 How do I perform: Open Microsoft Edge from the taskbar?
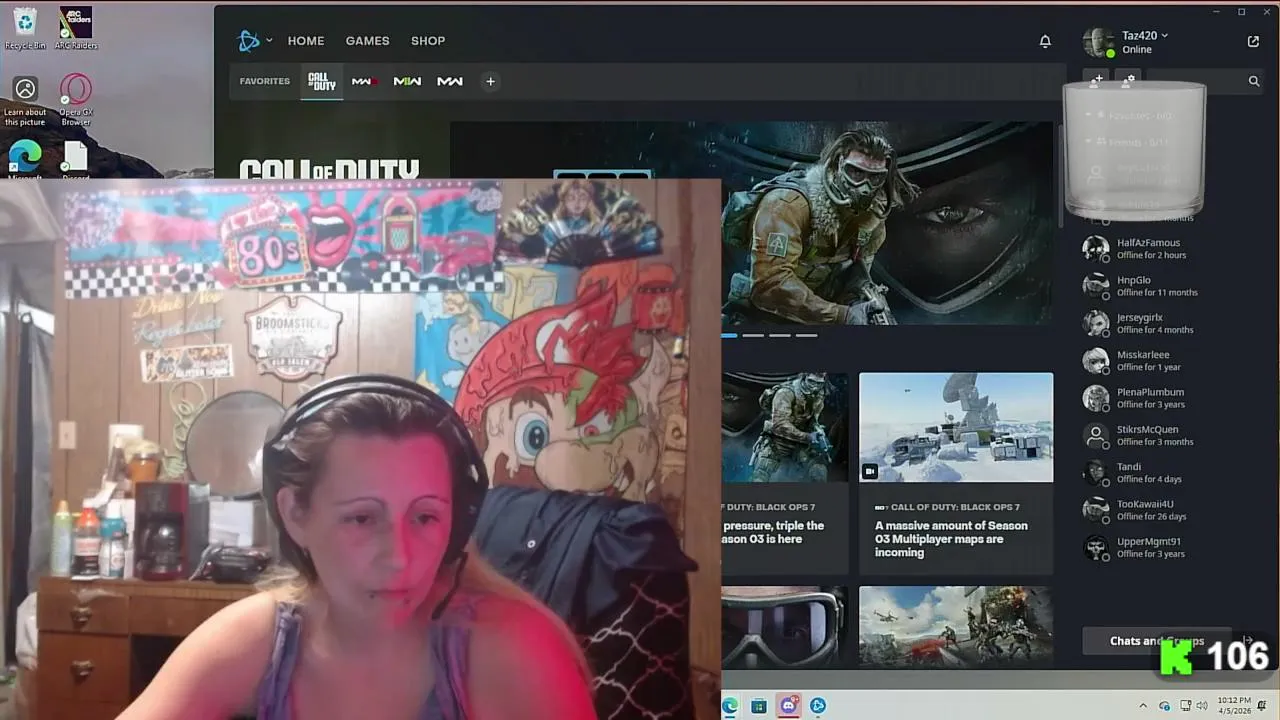coord(730,706)
